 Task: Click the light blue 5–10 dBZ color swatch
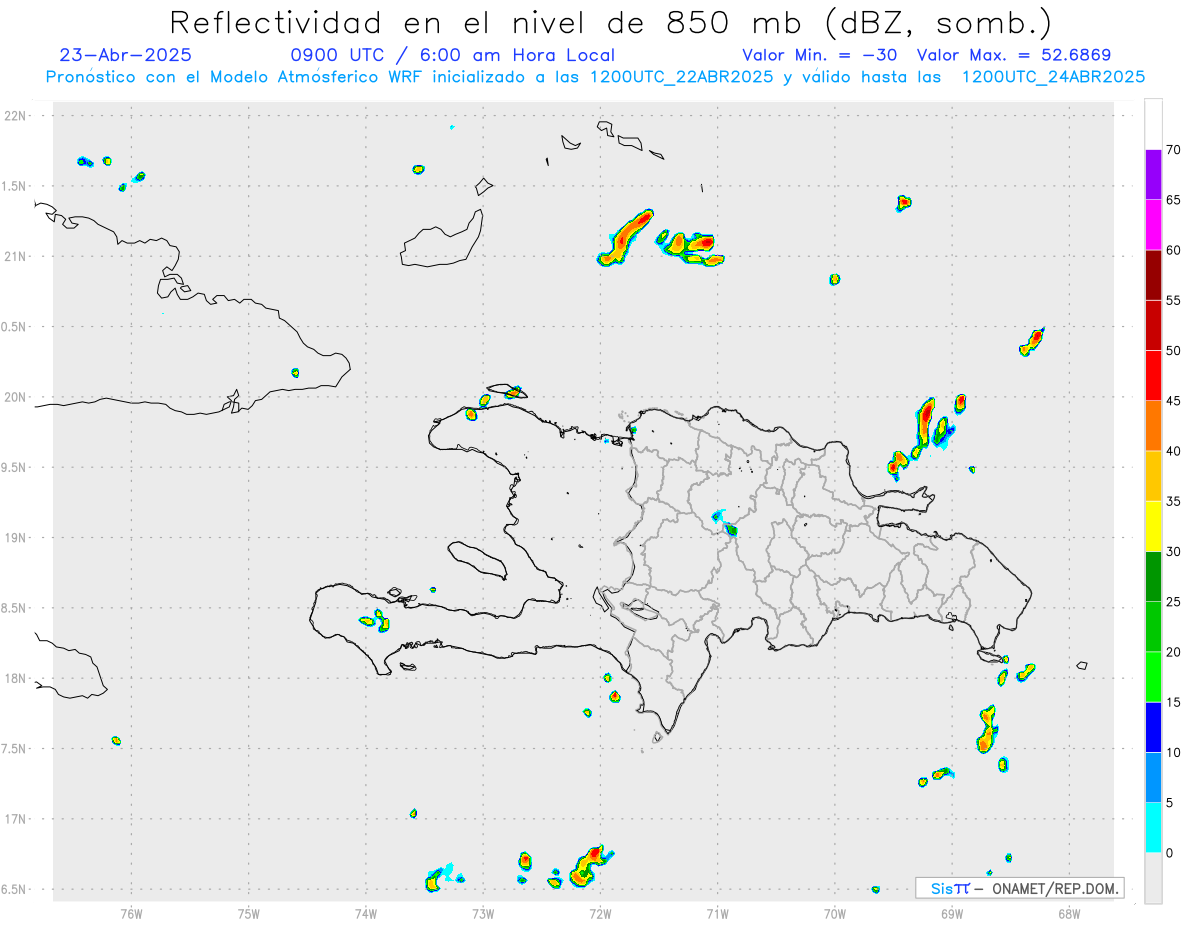point(1153,778)
